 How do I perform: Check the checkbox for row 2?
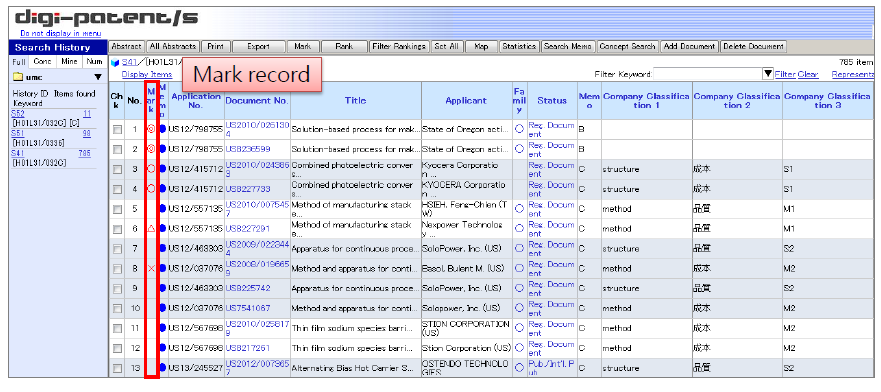(117, 149)
